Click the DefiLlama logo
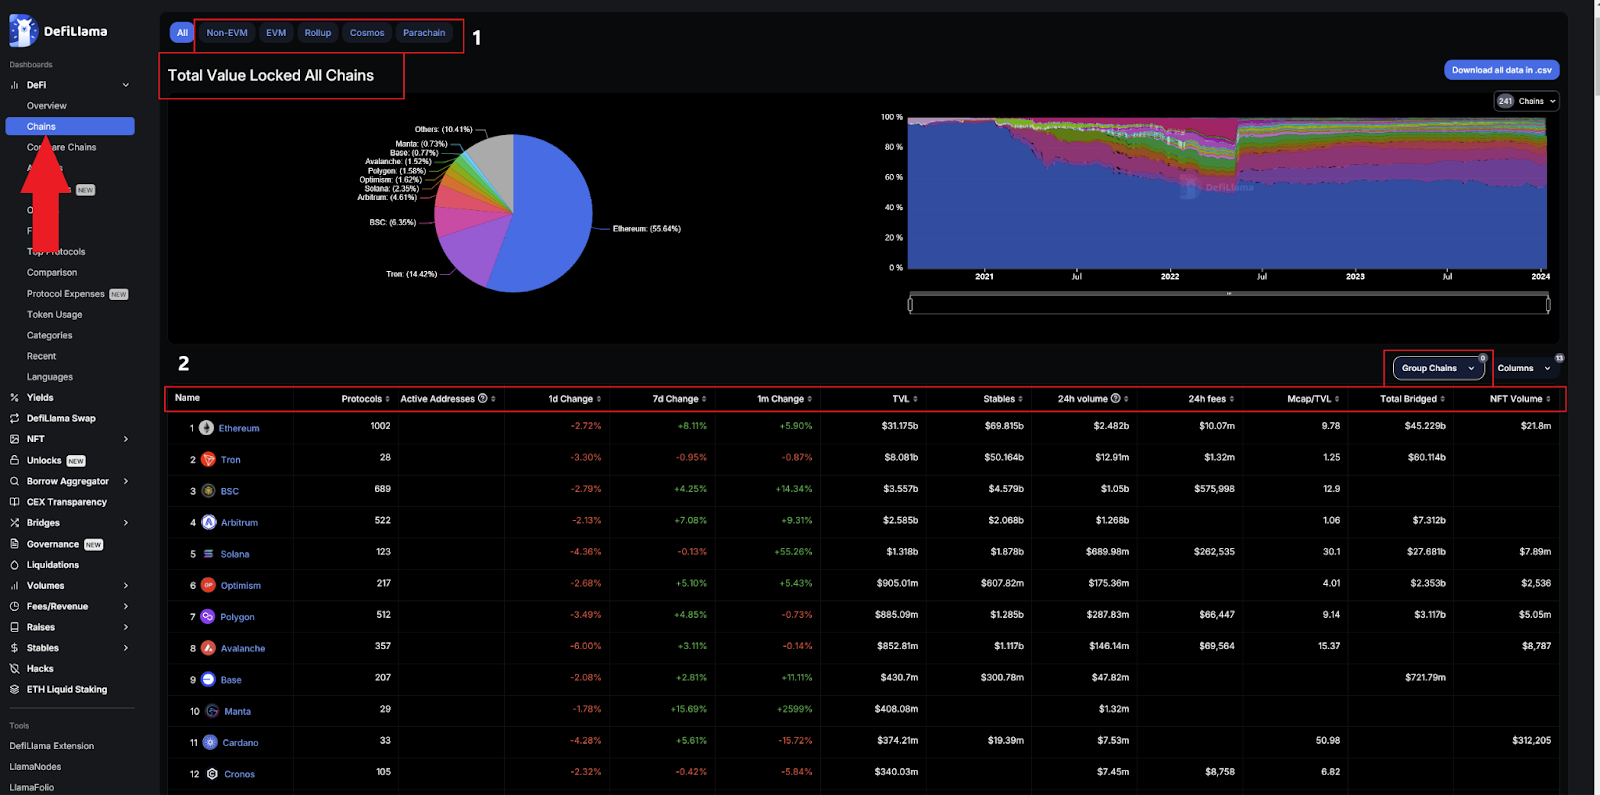1600x795 pixels. [x=58, y=31]
